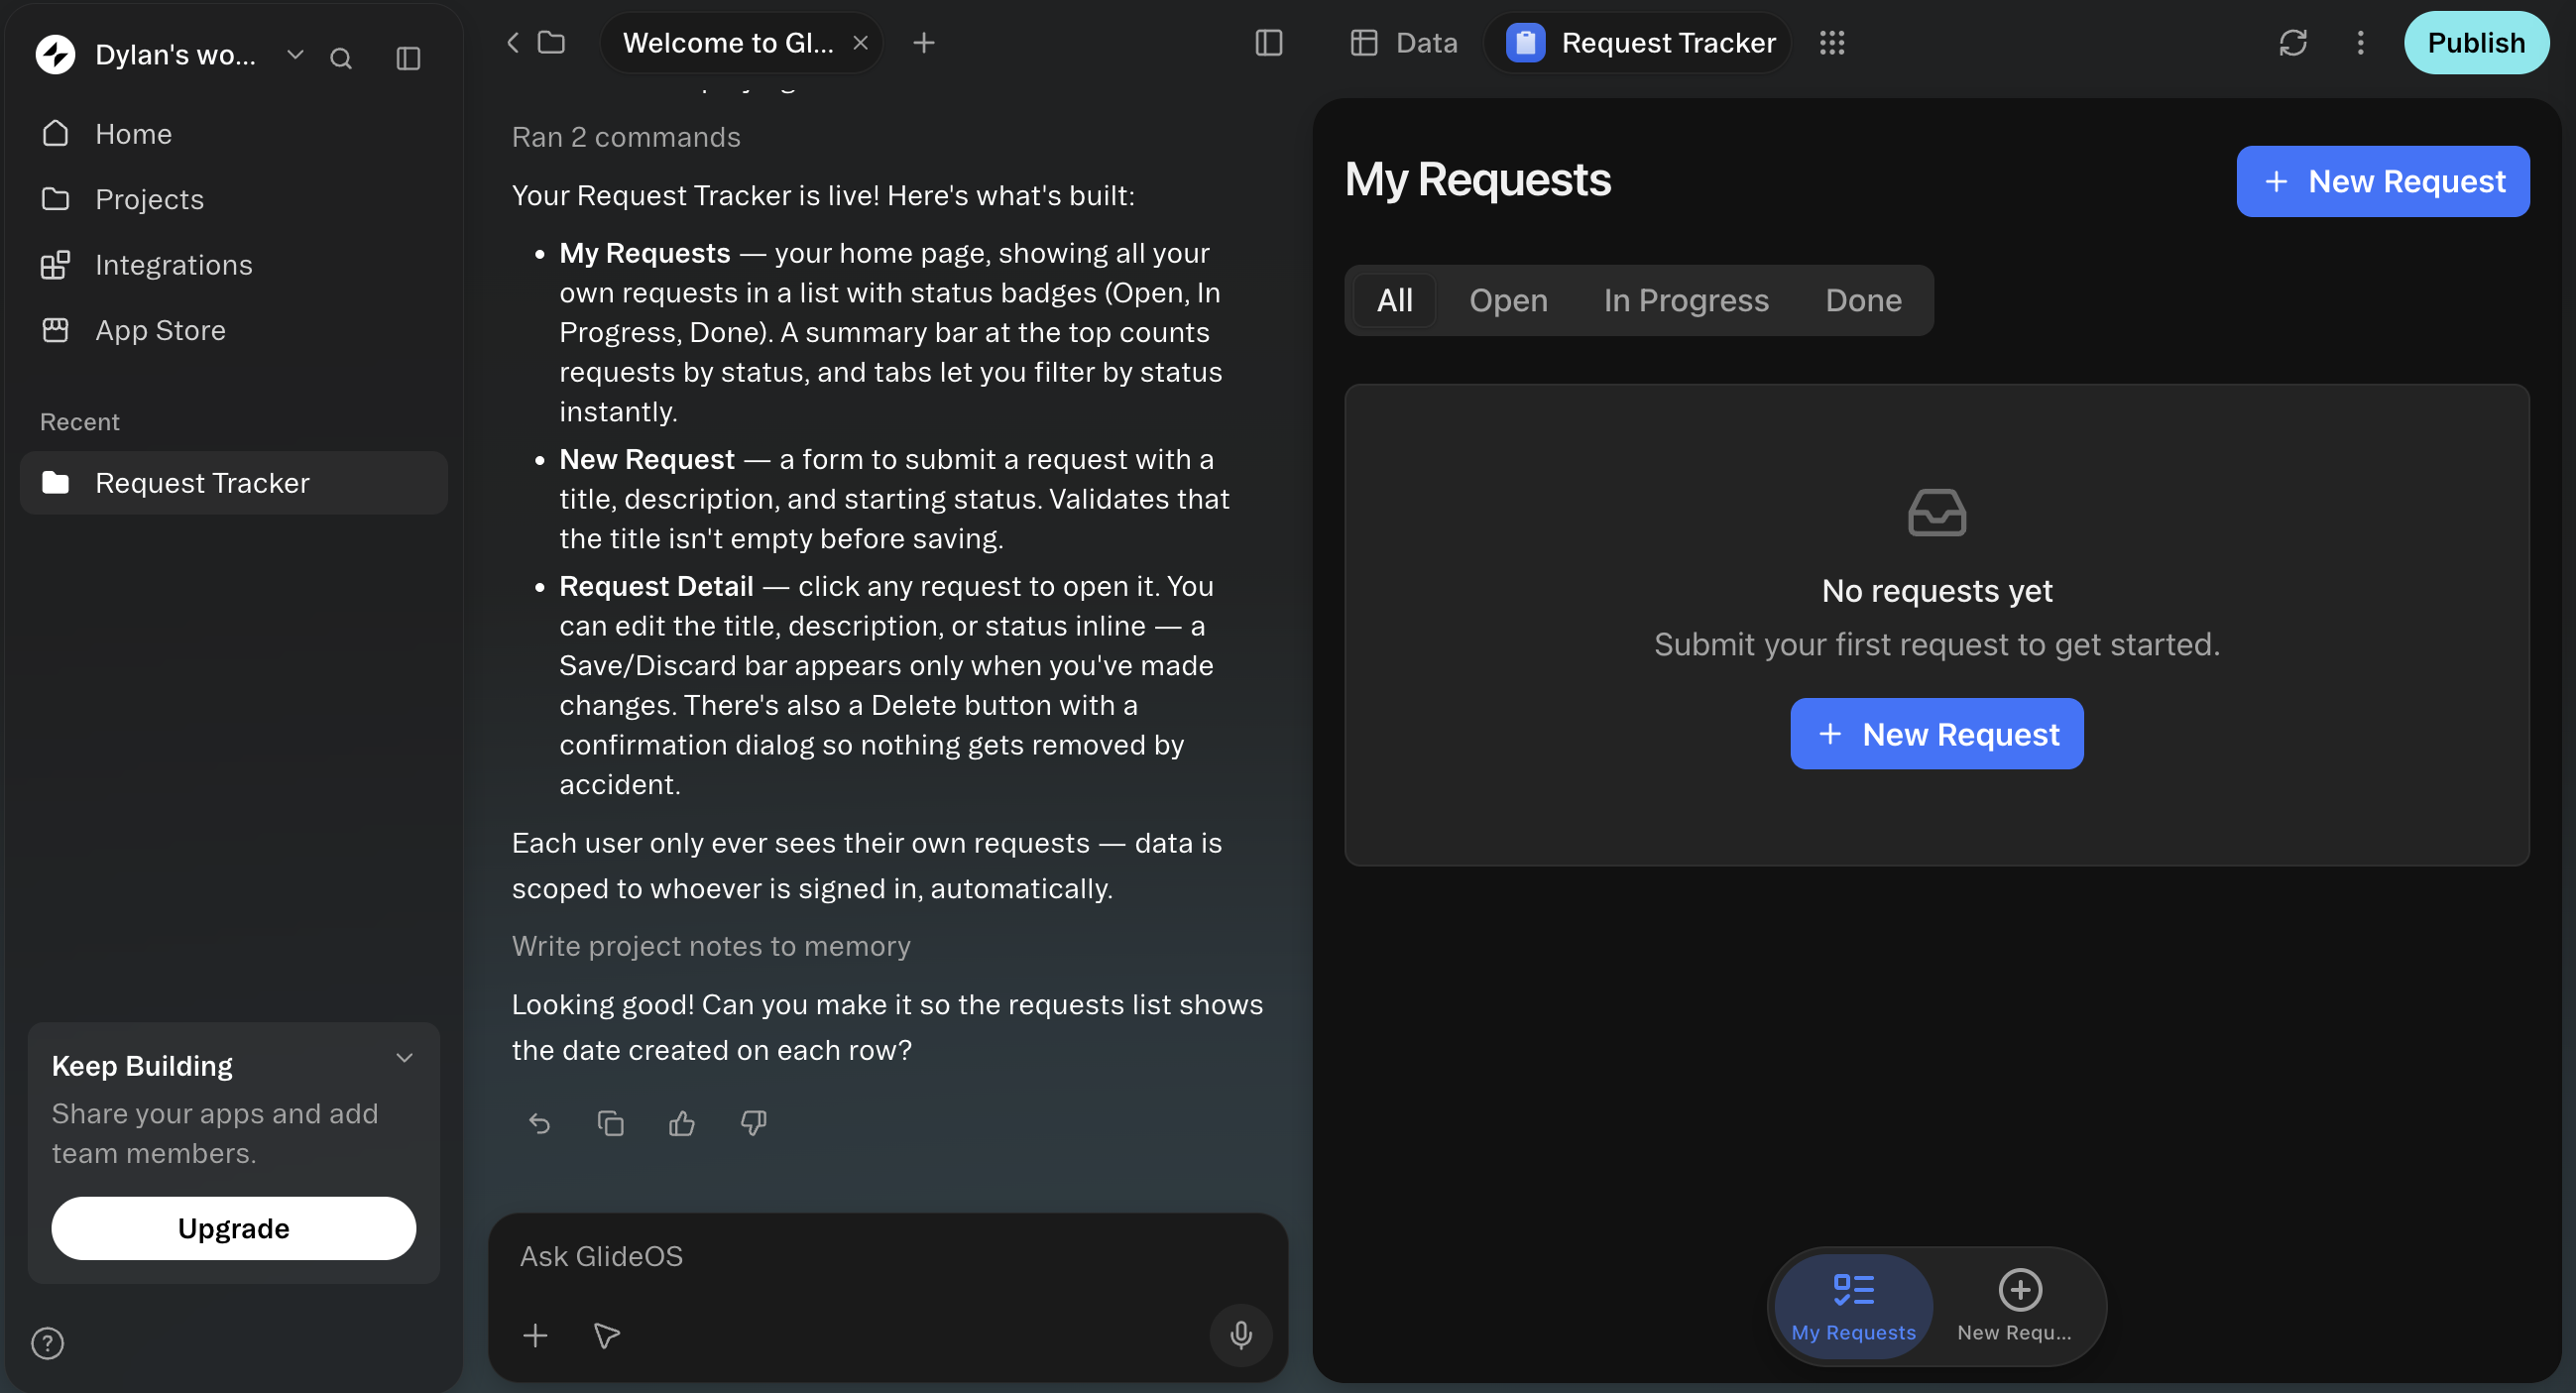The width and height of the screenshot is (2576, 1393).
Task: Add an attachment with the plus icon
Action: tap(535, 1336)
